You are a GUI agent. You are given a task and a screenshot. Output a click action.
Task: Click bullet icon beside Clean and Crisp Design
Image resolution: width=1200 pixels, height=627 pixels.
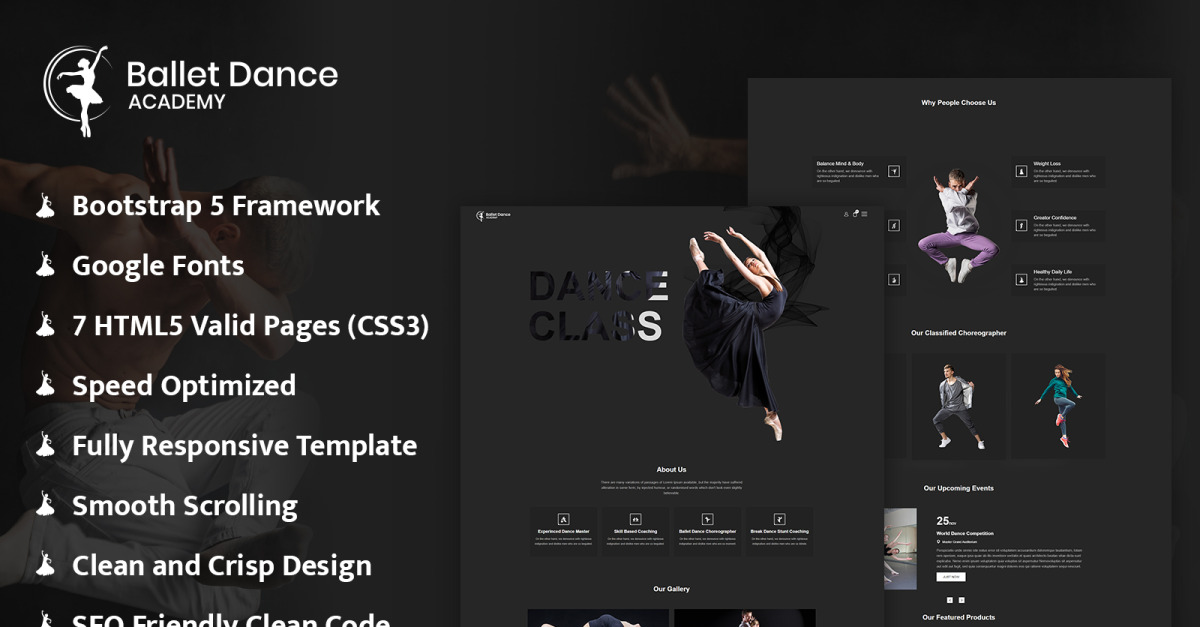(45, 566)
